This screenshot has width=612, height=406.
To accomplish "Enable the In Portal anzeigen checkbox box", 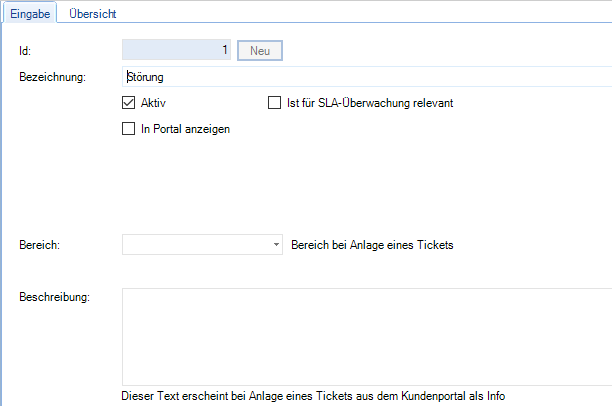I will pos(128,128).
